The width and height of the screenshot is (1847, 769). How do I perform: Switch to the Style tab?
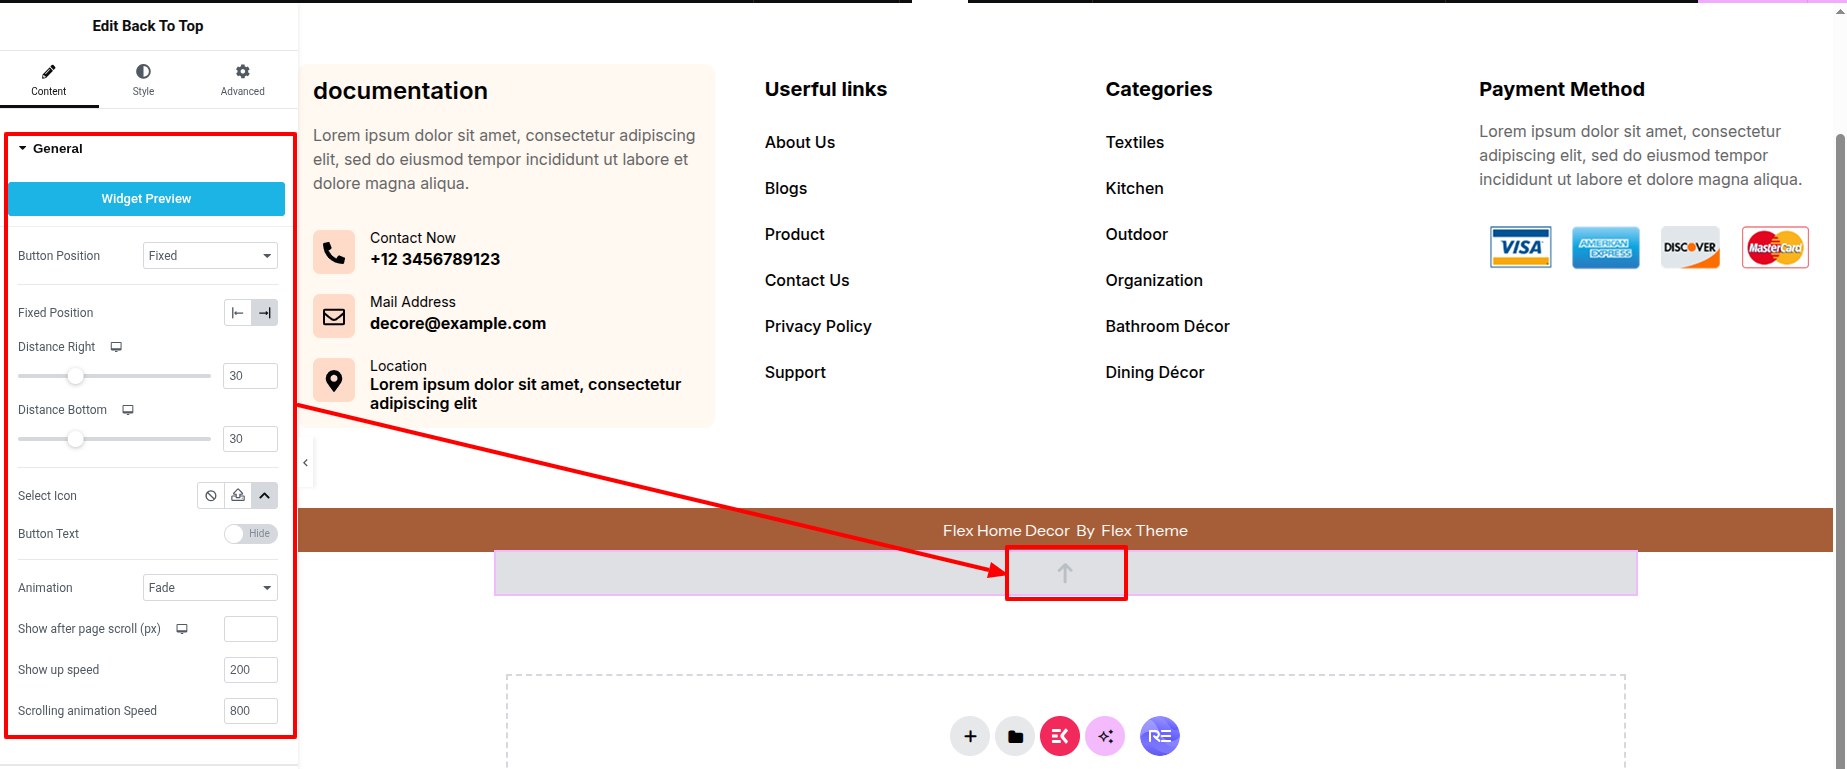[143, 79]
